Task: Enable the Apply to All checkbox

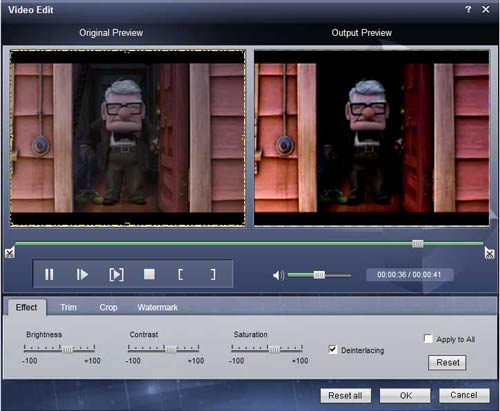Action: pos(428,338)
